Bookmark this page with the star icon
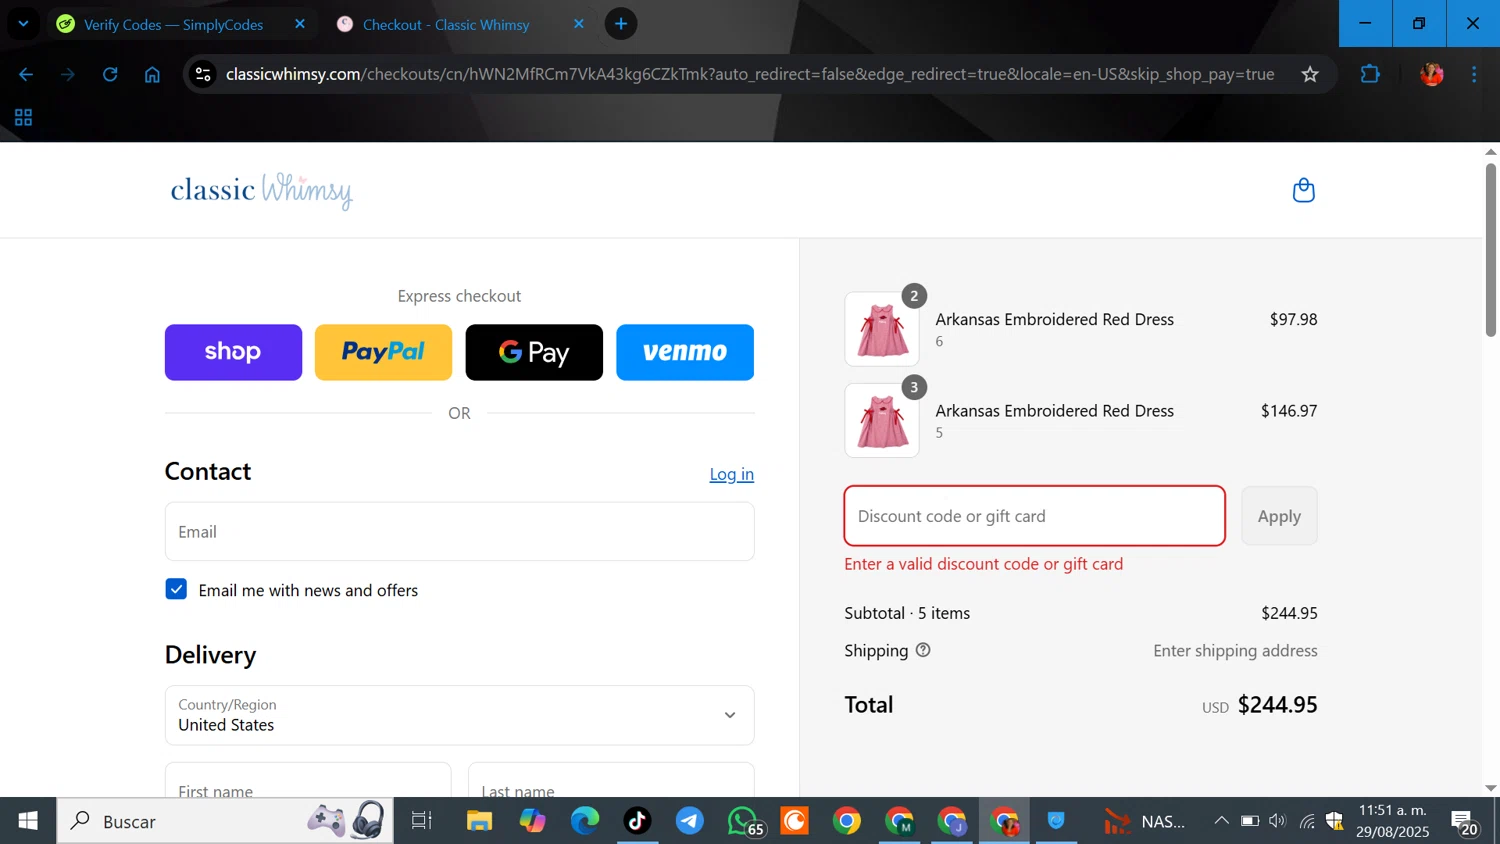Viewport: 1500px width, 844px height. [1310, 74]
